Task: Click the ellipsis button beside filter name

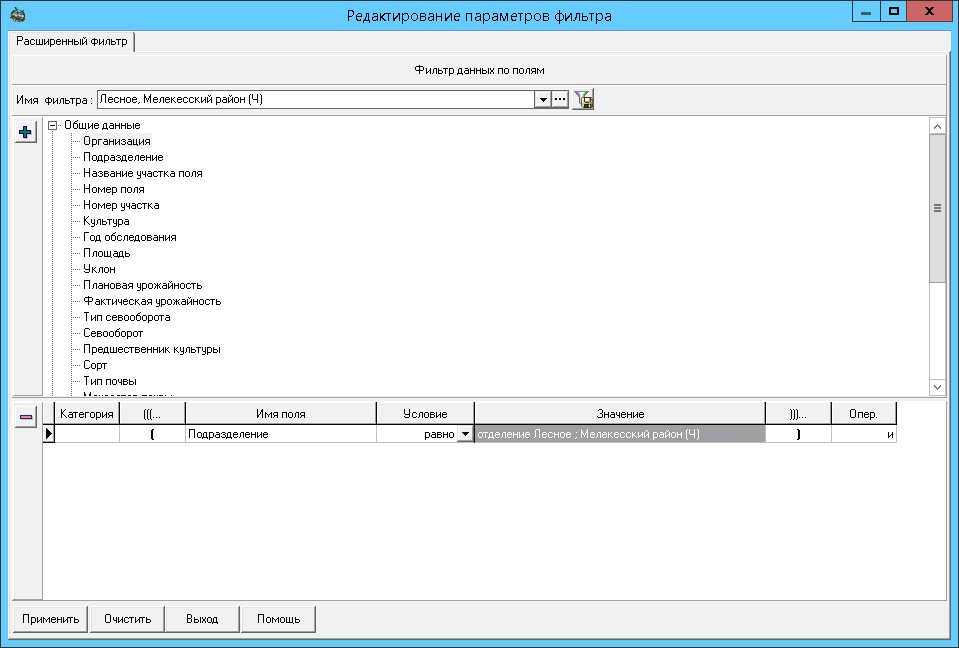Action: point(560,99)
